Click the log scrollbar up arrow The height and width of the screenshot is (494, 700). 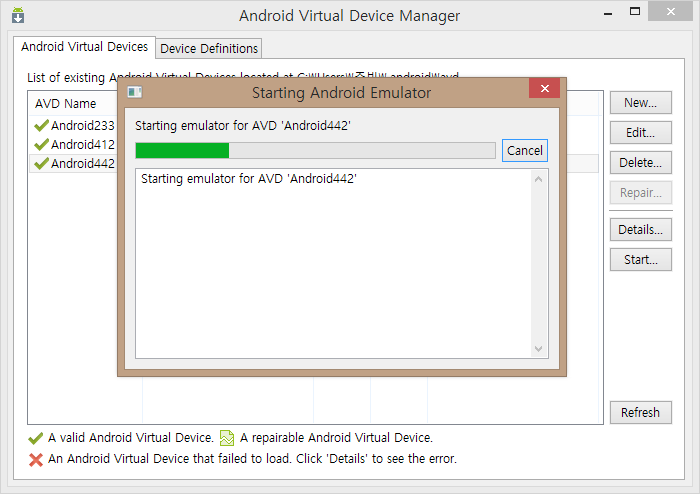[x=538, y=179]
